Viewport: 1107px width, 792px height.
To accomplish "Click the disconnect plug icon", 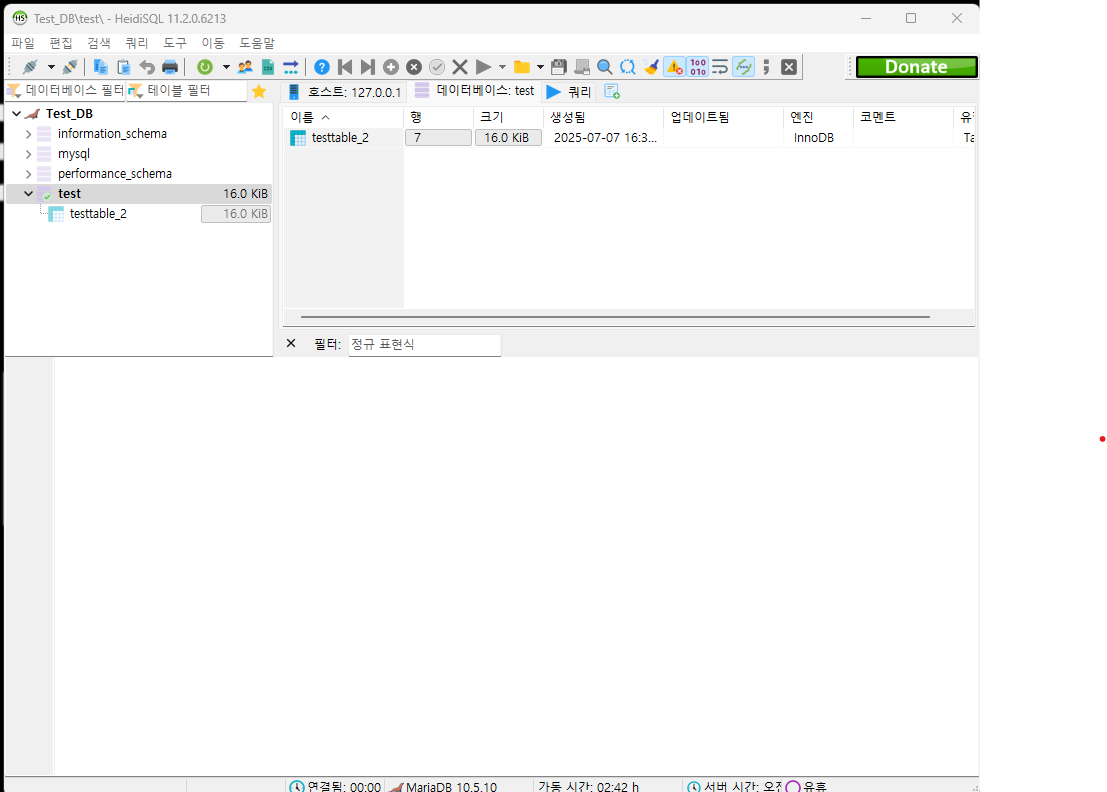I will pos(70,67).
